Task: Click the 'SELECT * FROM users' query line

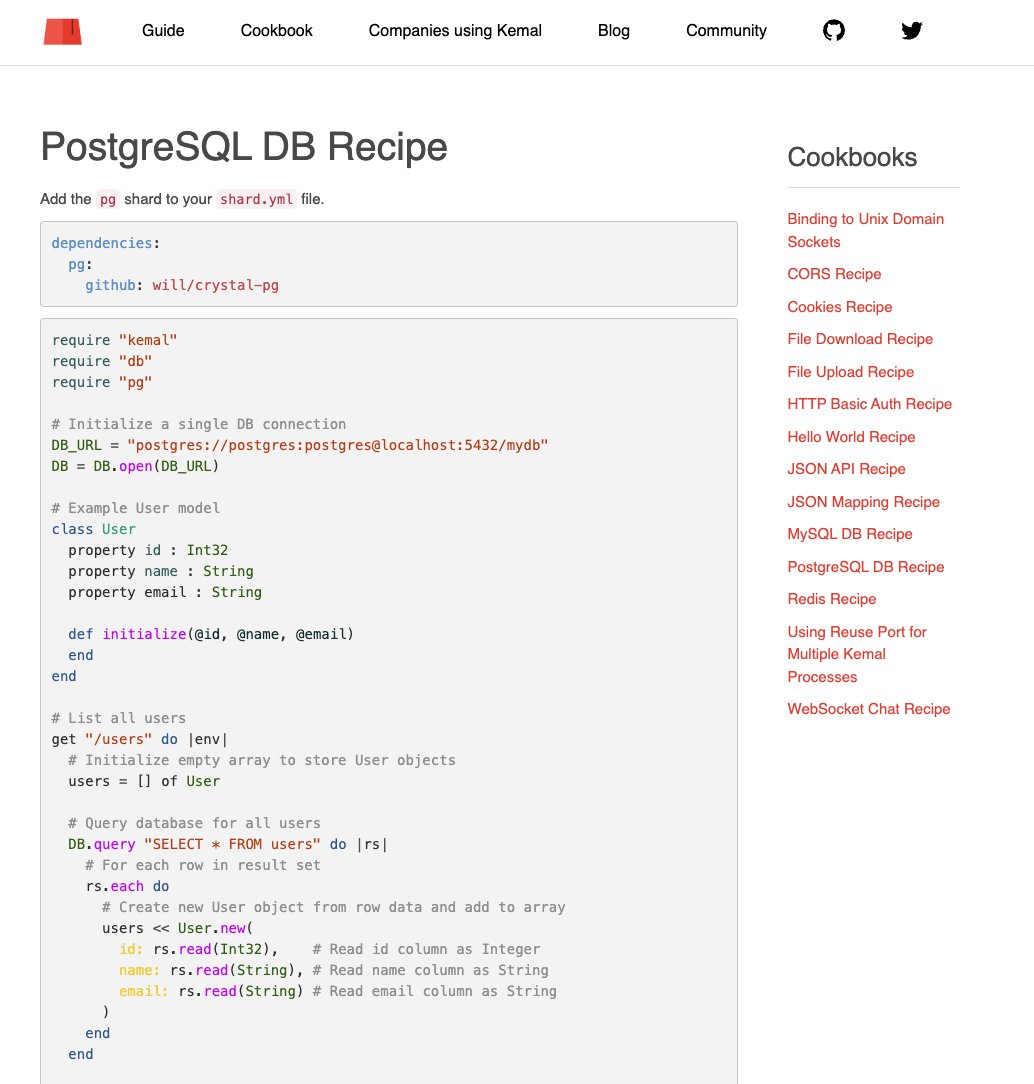Action: tap(228, 844)
